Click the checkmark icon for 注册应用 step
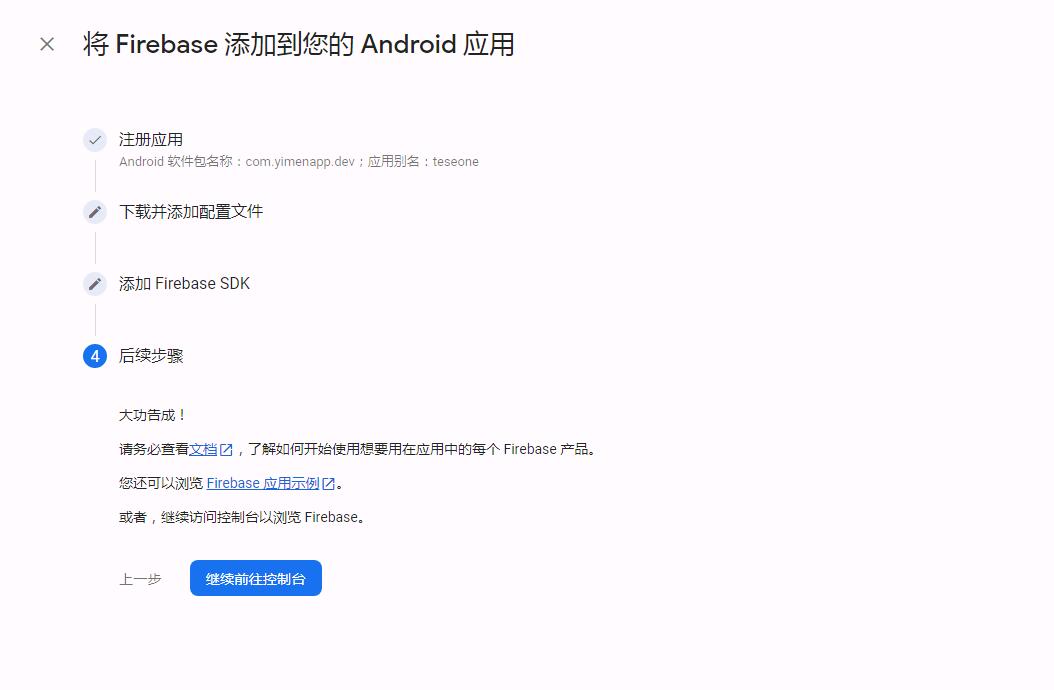This screenshot has width=1054, height=690. point(95,140)
